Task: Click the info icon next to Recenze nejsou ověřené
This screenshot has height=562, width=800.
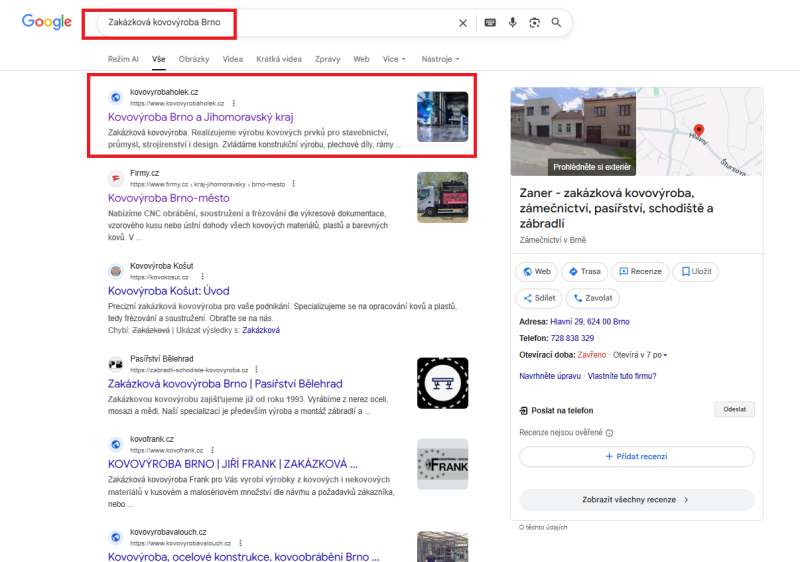Action: [x=609, y=433]
